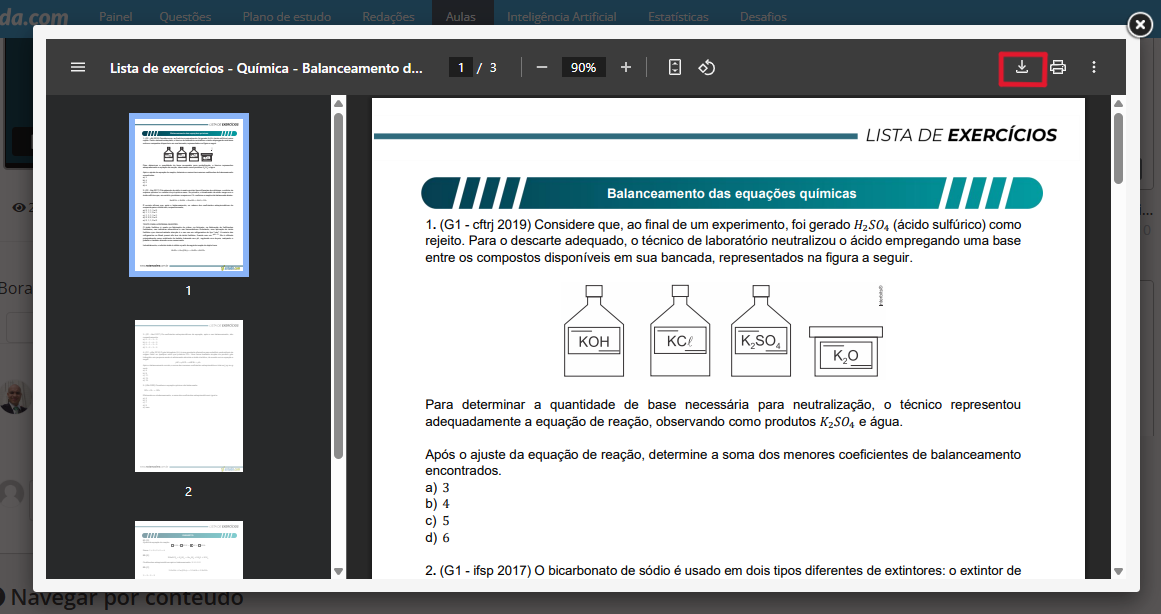1161x614 pixels.
Task: Toggle the PDF sidebar hamburger menu
Action: [x=78, y=67]
